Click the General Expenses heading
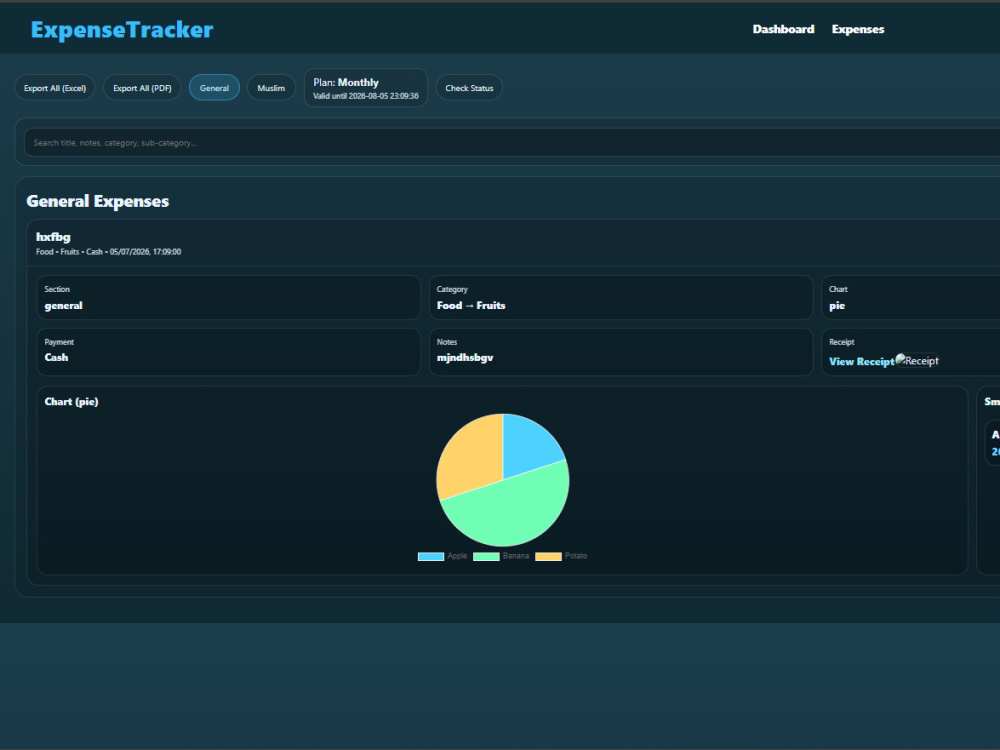The image size is (1000, 750). (98, 202)
